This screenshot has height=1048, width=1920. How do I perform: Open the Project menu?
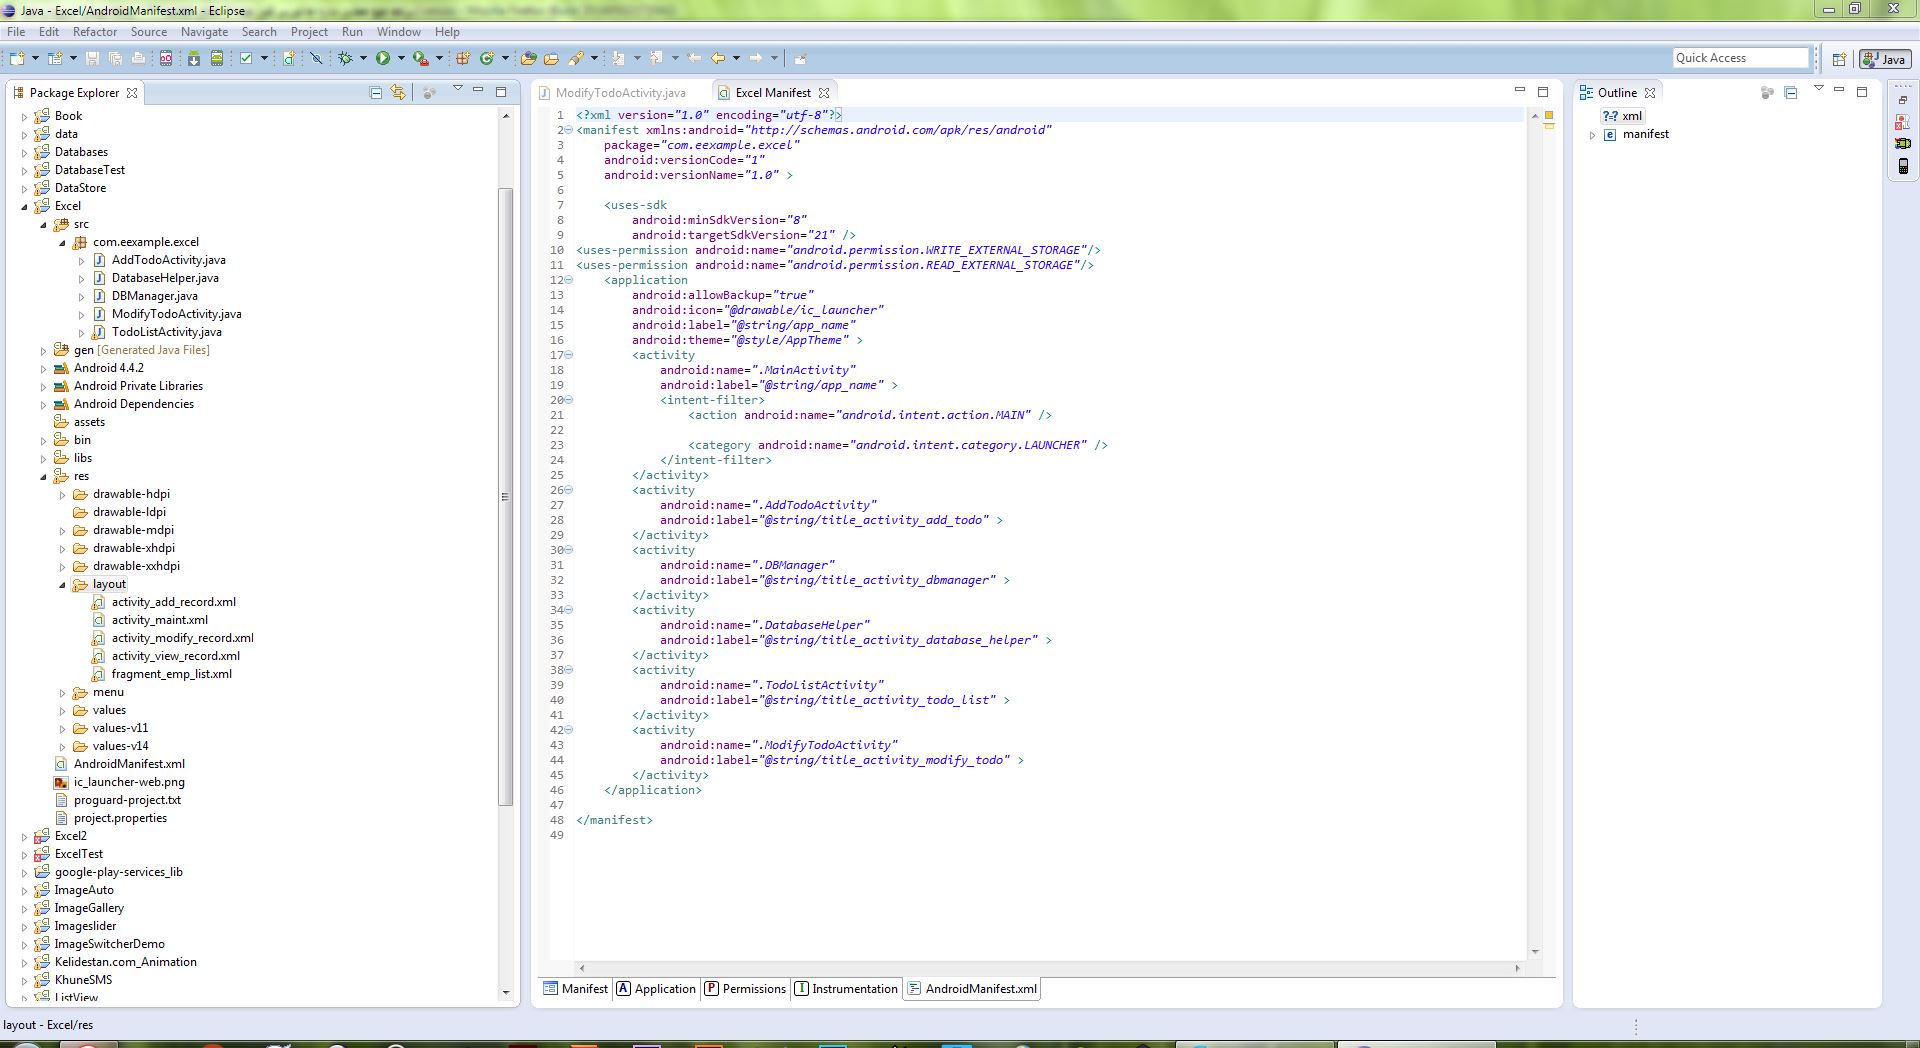point(309,31)
